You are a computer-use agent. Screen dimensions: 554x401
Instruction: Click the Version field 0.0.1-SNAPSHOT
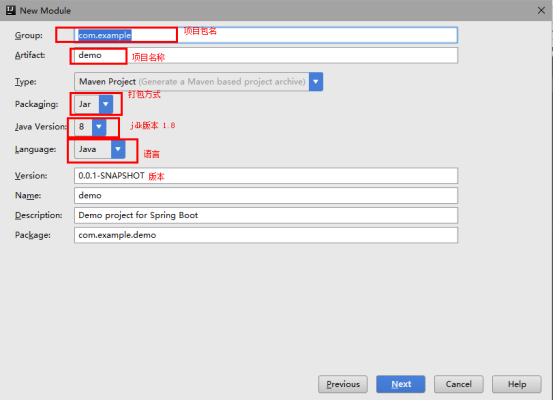266,176
